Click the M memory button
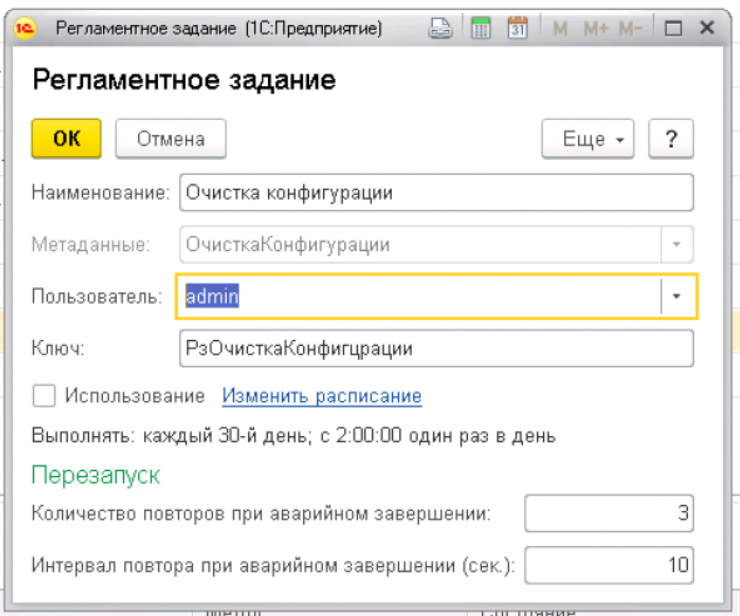This screenshot has width=740, height=616. tap(560, 29)
